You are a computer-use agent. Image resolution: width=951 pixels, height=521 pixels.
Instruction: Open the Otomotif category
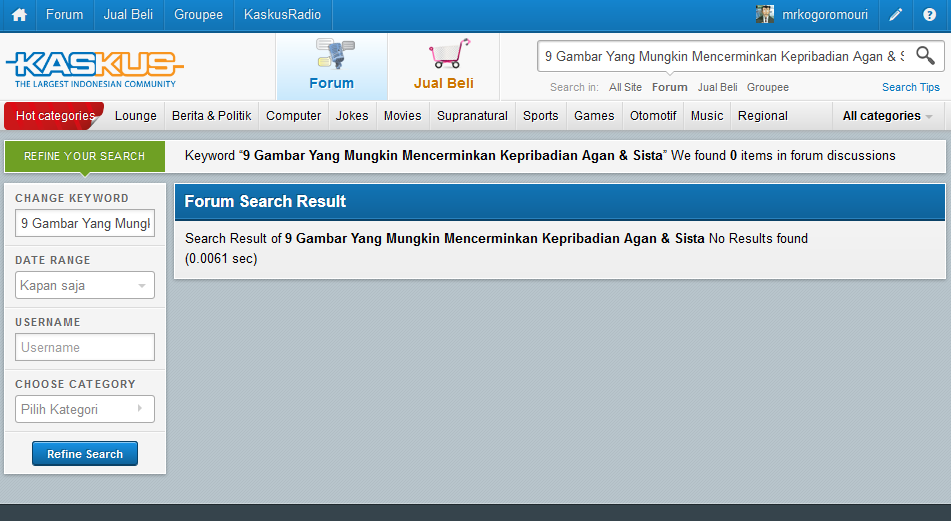click(x=653, y=116)
